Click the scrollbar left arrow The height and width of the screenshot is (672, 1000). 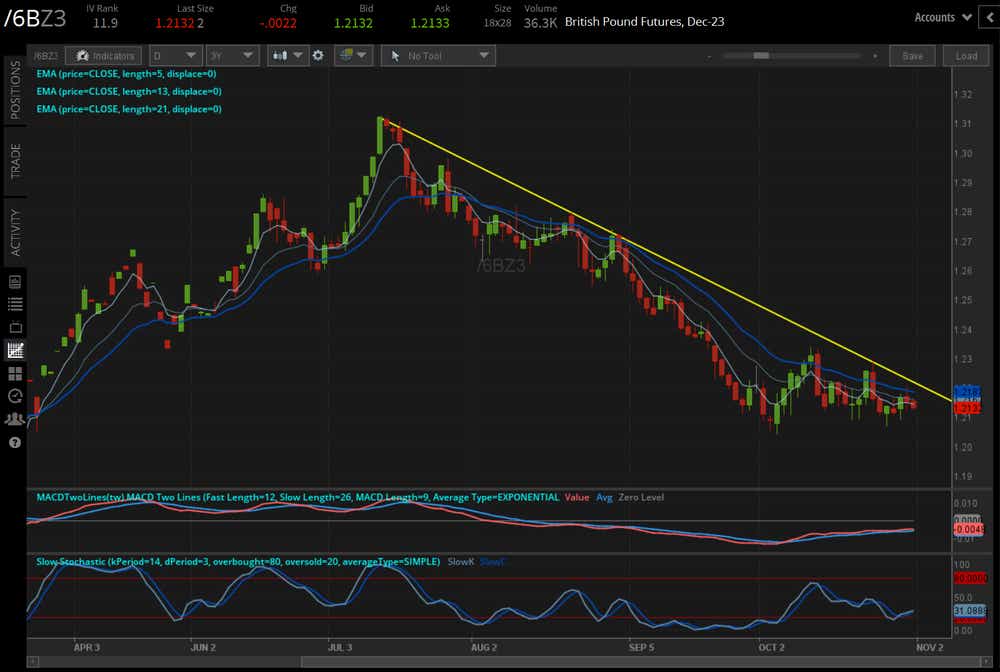click(x=33, y=662)
